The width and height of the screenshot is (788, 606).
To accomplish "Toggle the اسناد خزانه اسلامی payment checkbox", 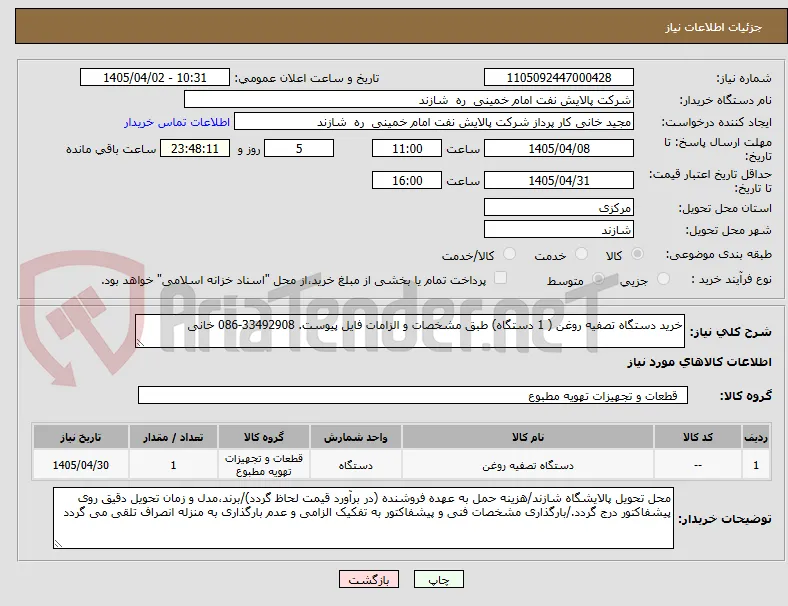I will point(500,278).
